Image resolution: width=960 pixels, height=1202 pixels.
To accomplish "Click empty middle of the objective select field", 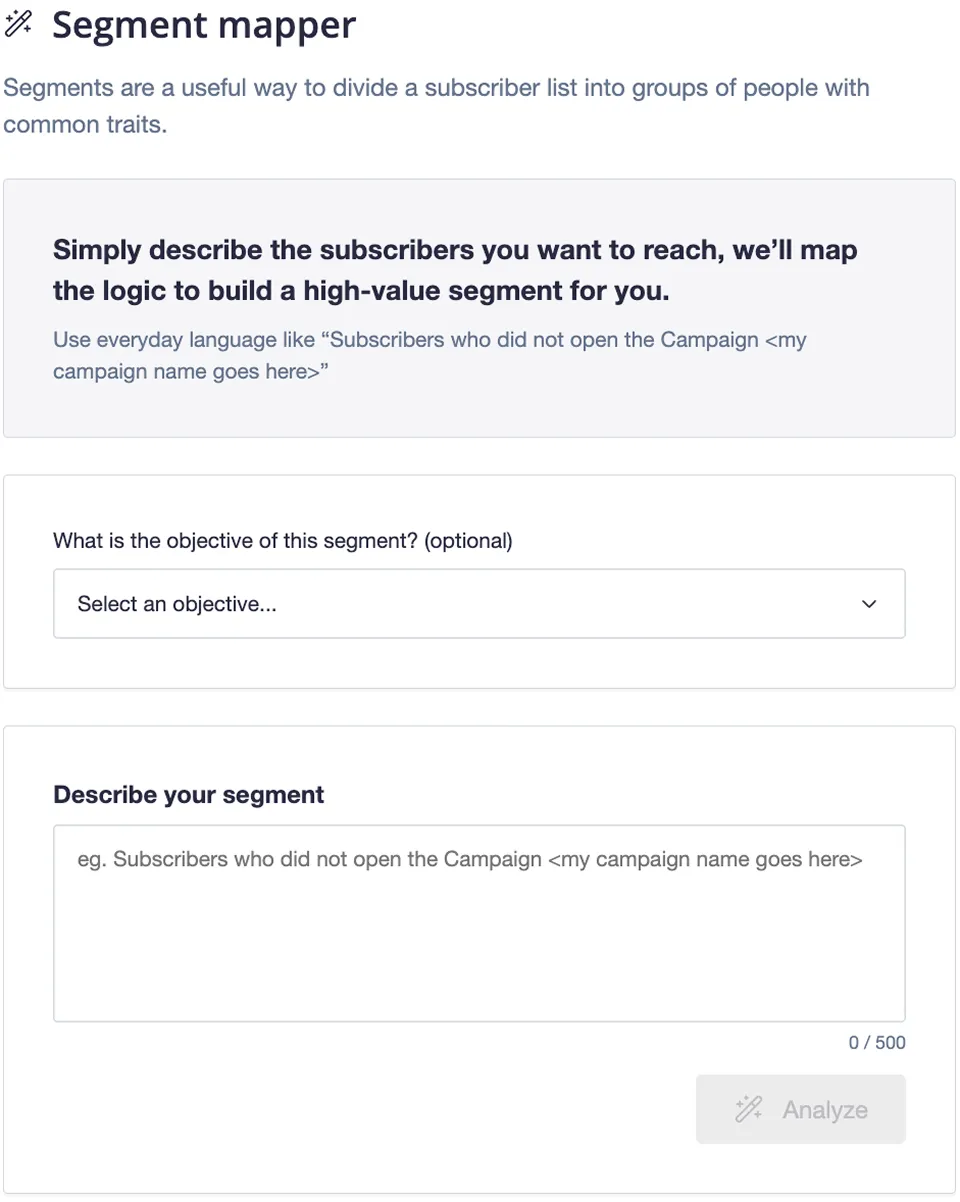I will tap(560, 604).
